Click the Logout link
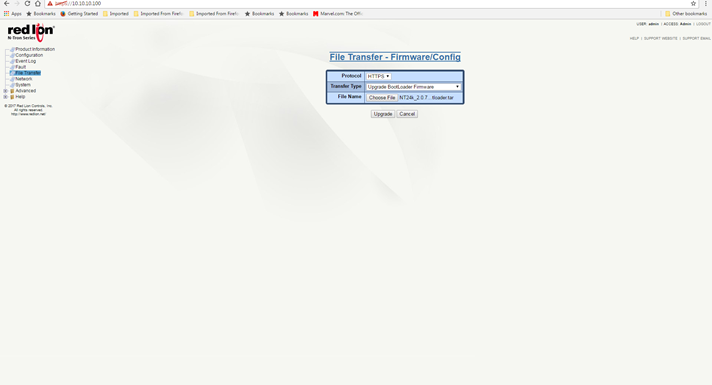The width and height of the screenshot is (712, 385). point(703,24)
